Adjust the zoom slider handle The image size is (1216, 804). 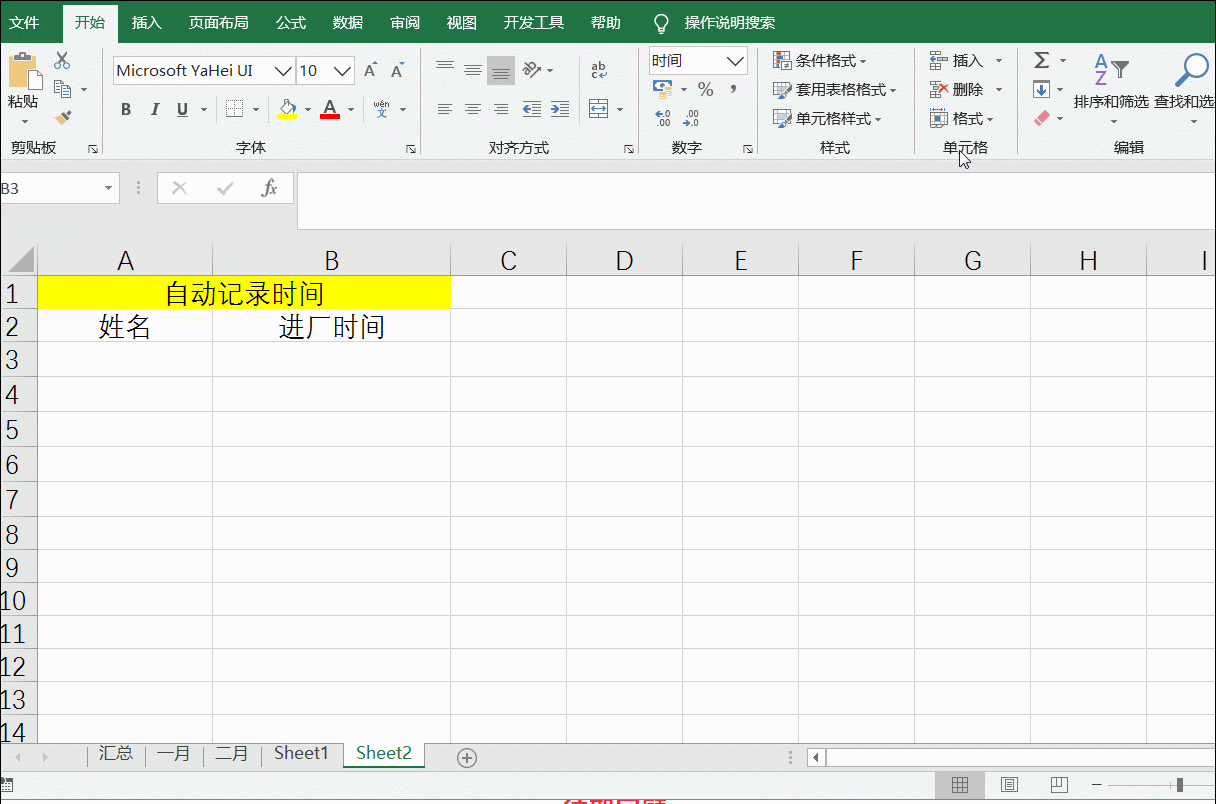1181,785
